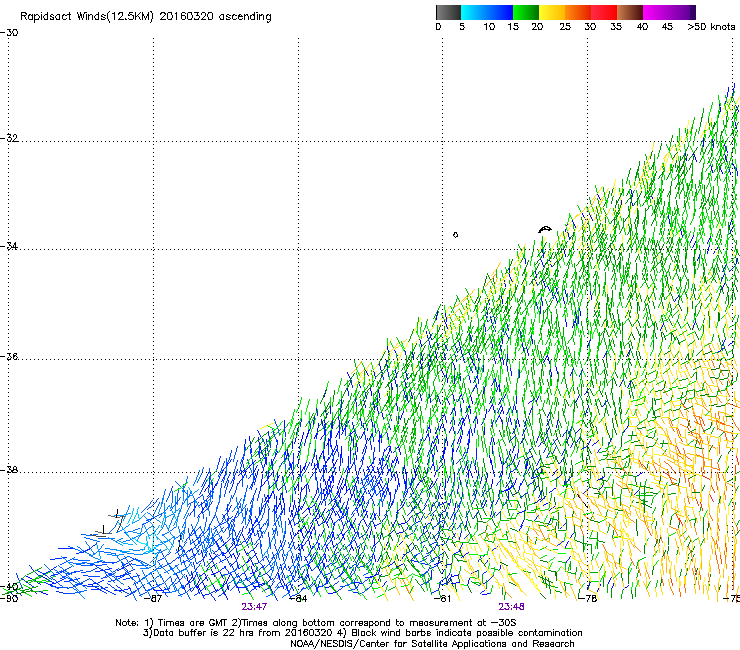This screenshot has height=650, width=740.
Task: Click the 'Times are GMT' note line
Action: pyautogui.click(x=316, y=623)
